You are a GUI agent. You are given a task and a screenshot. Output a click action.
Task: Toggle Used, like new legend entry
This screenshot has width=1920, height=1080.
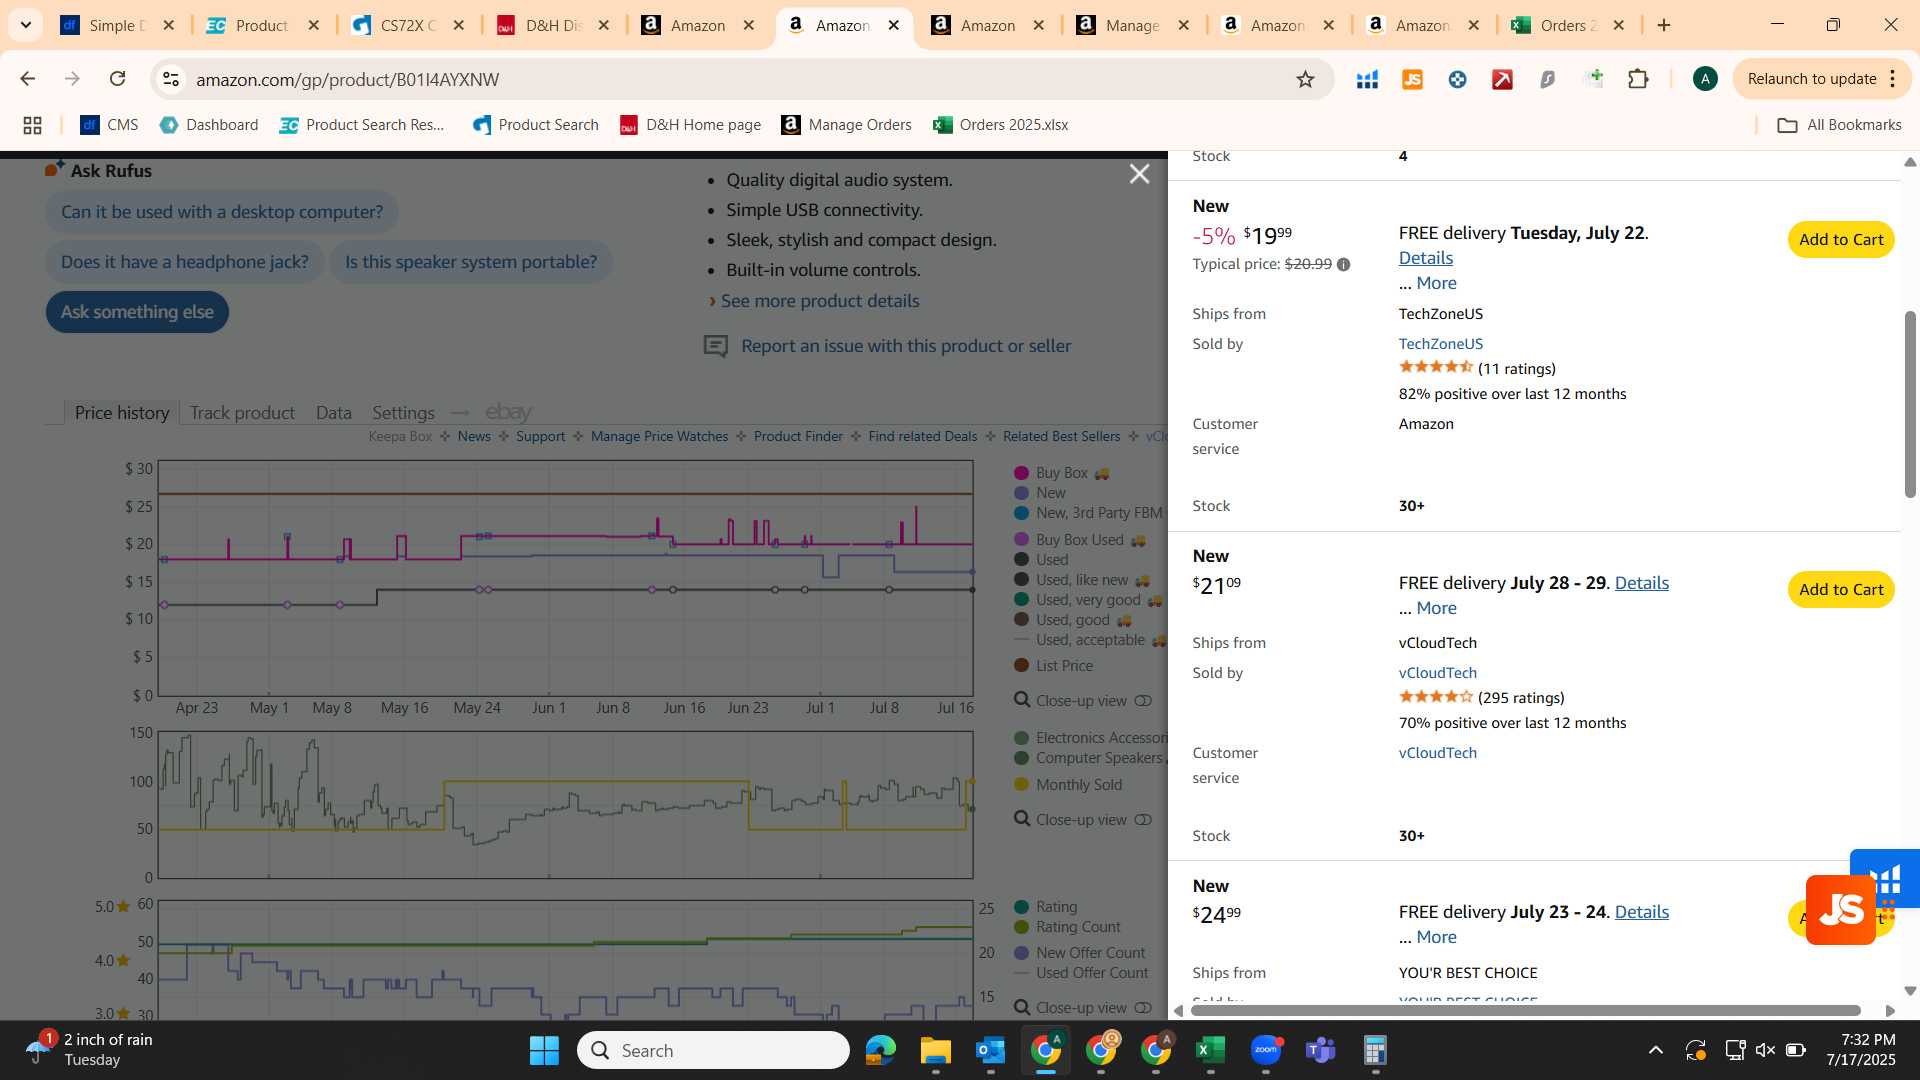[x=1082, y=580]
